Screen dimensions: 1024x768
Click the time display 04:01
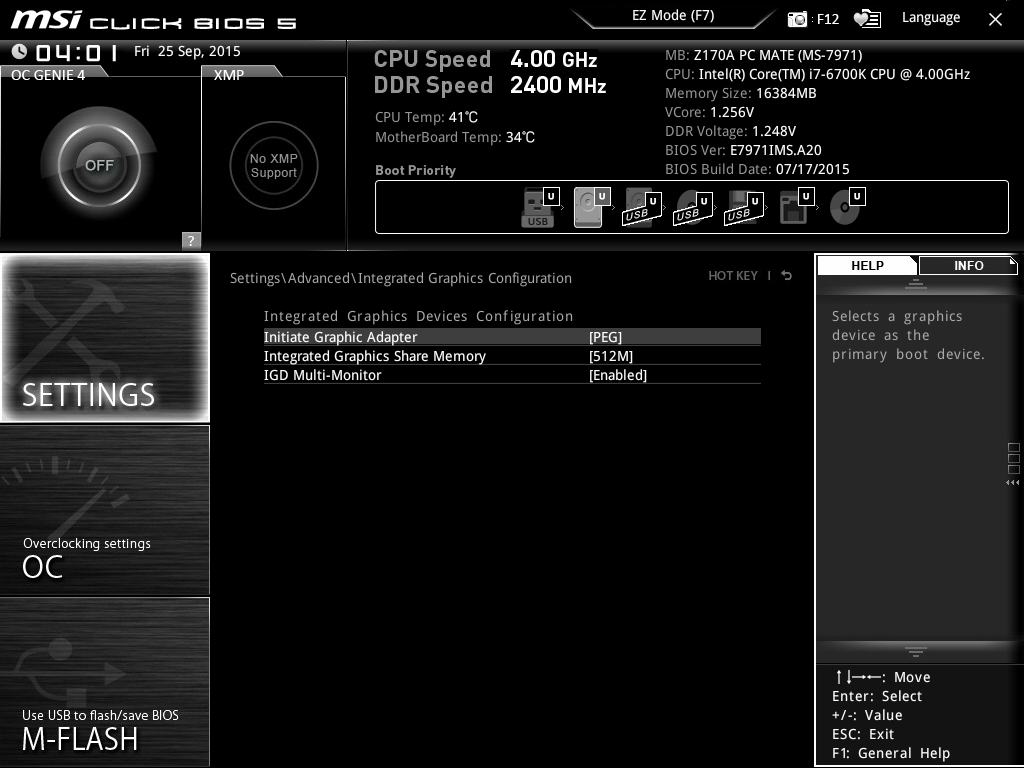76,52
